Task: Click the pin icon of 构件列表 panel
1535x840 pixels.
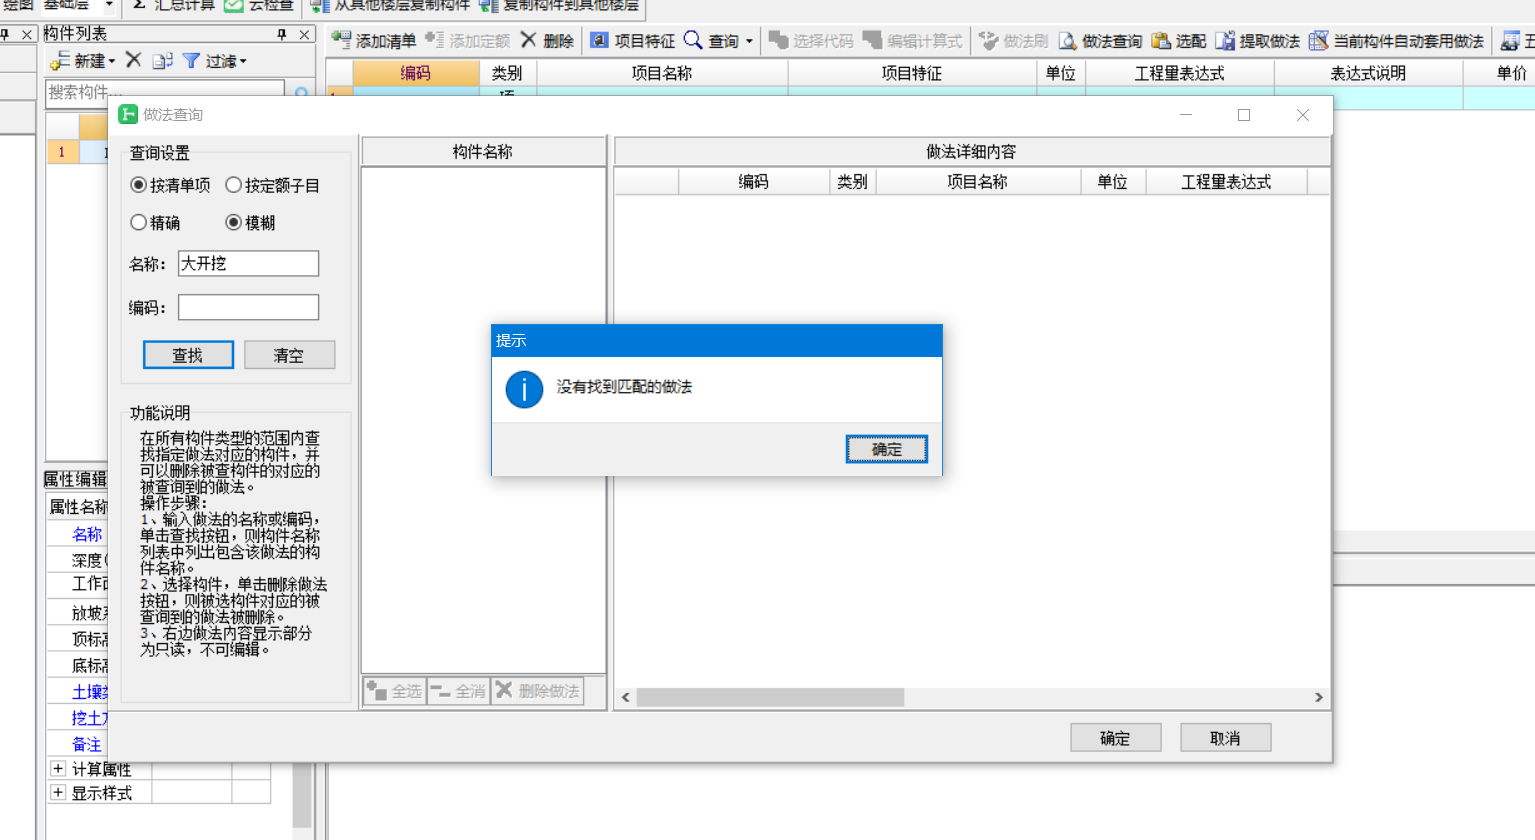Action: (282, 34)
